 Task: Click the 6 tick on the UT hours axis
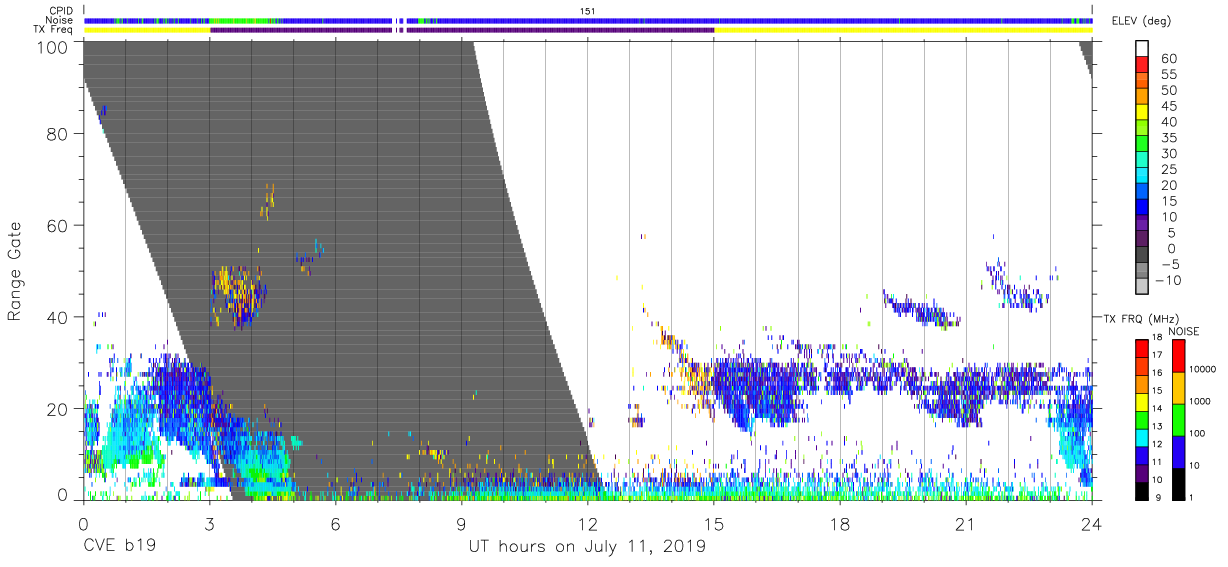pos(335,523)
